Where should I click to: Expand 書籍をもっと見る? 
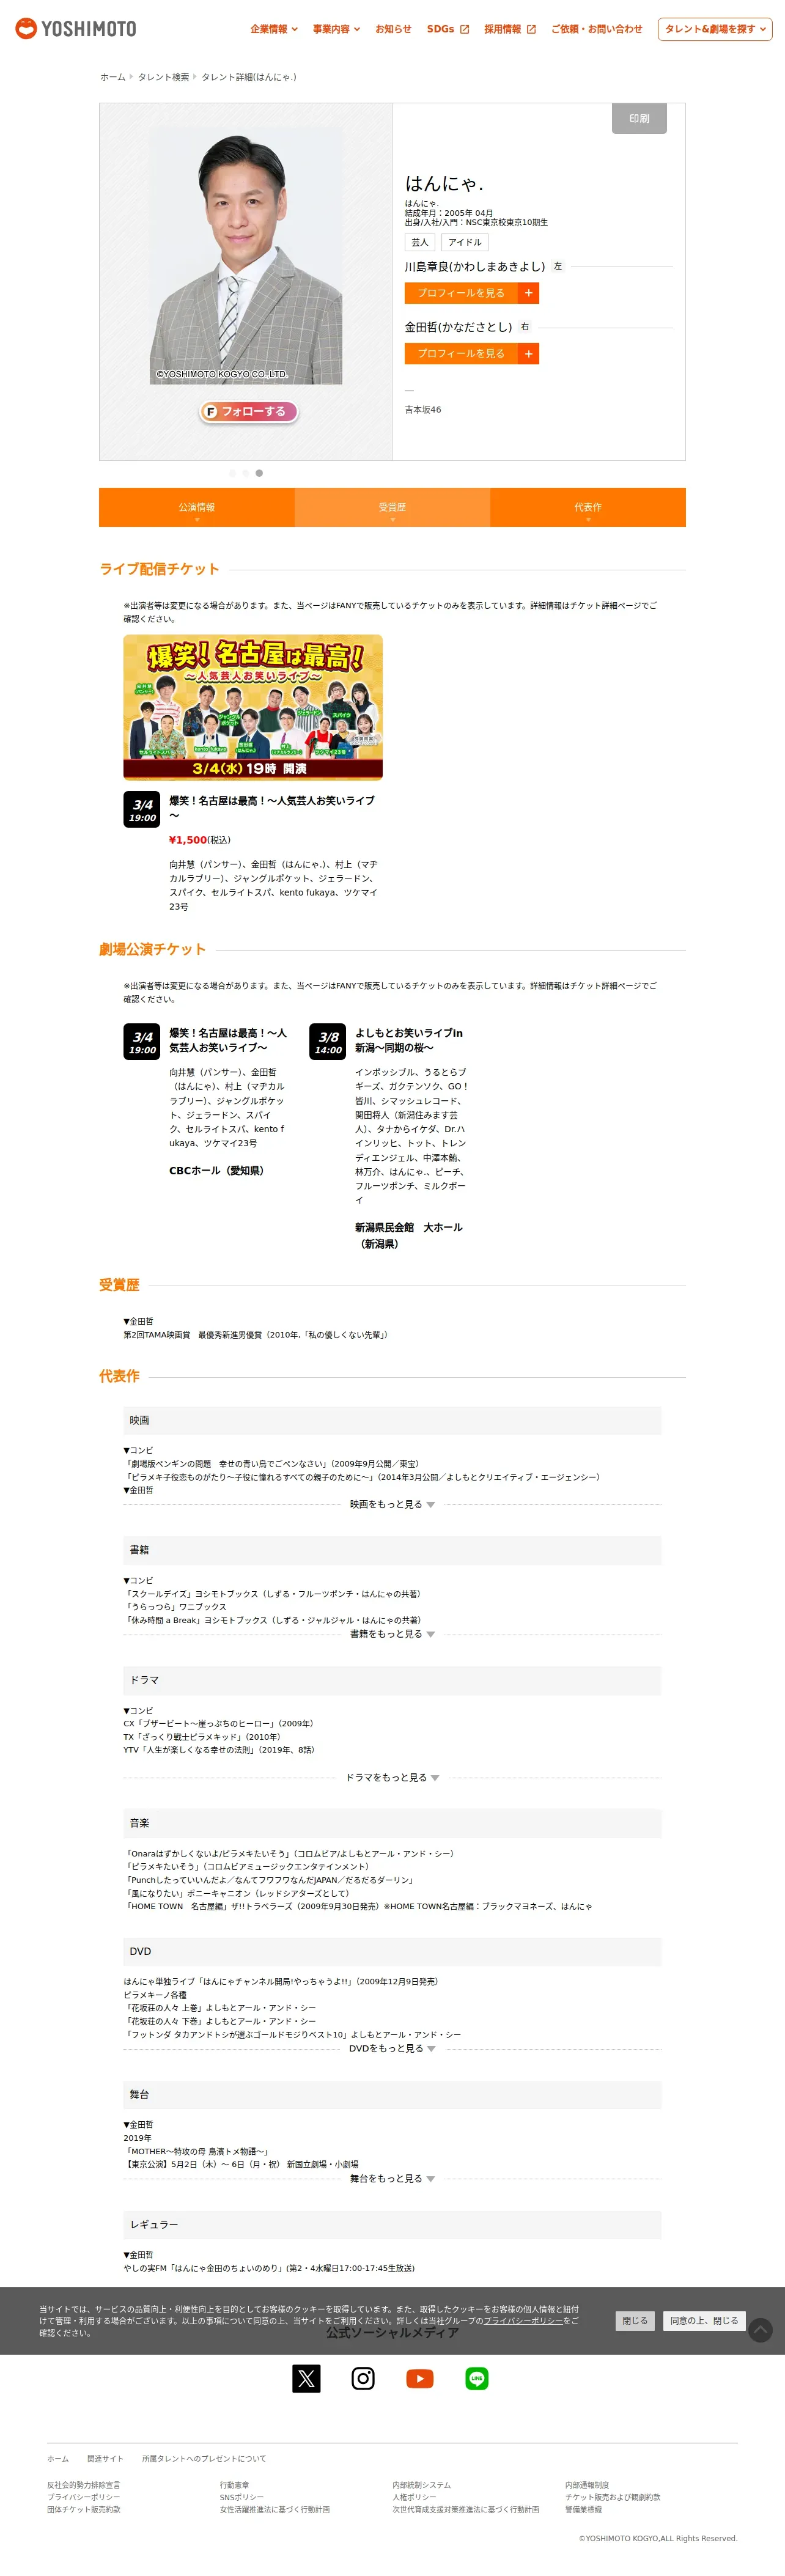(392, 1634)
